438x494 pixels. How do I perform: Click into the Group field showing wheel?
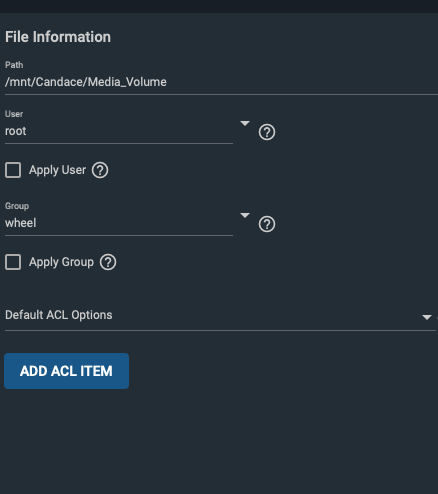119,223
